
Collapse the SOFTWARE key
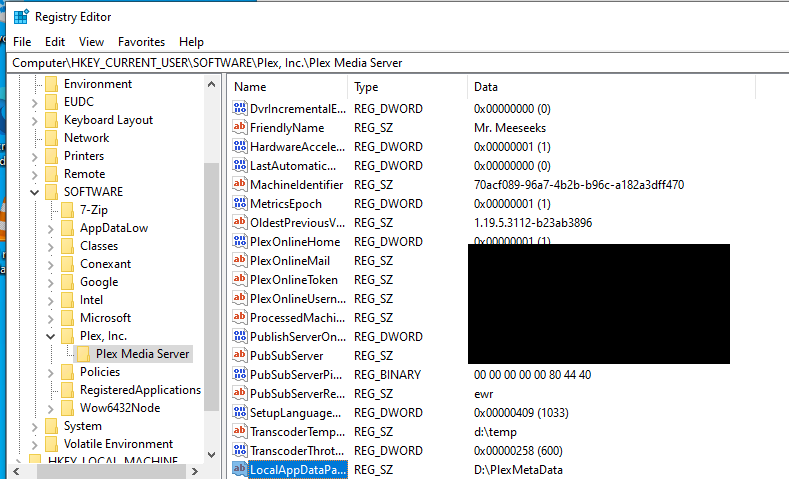click(34, 192)
